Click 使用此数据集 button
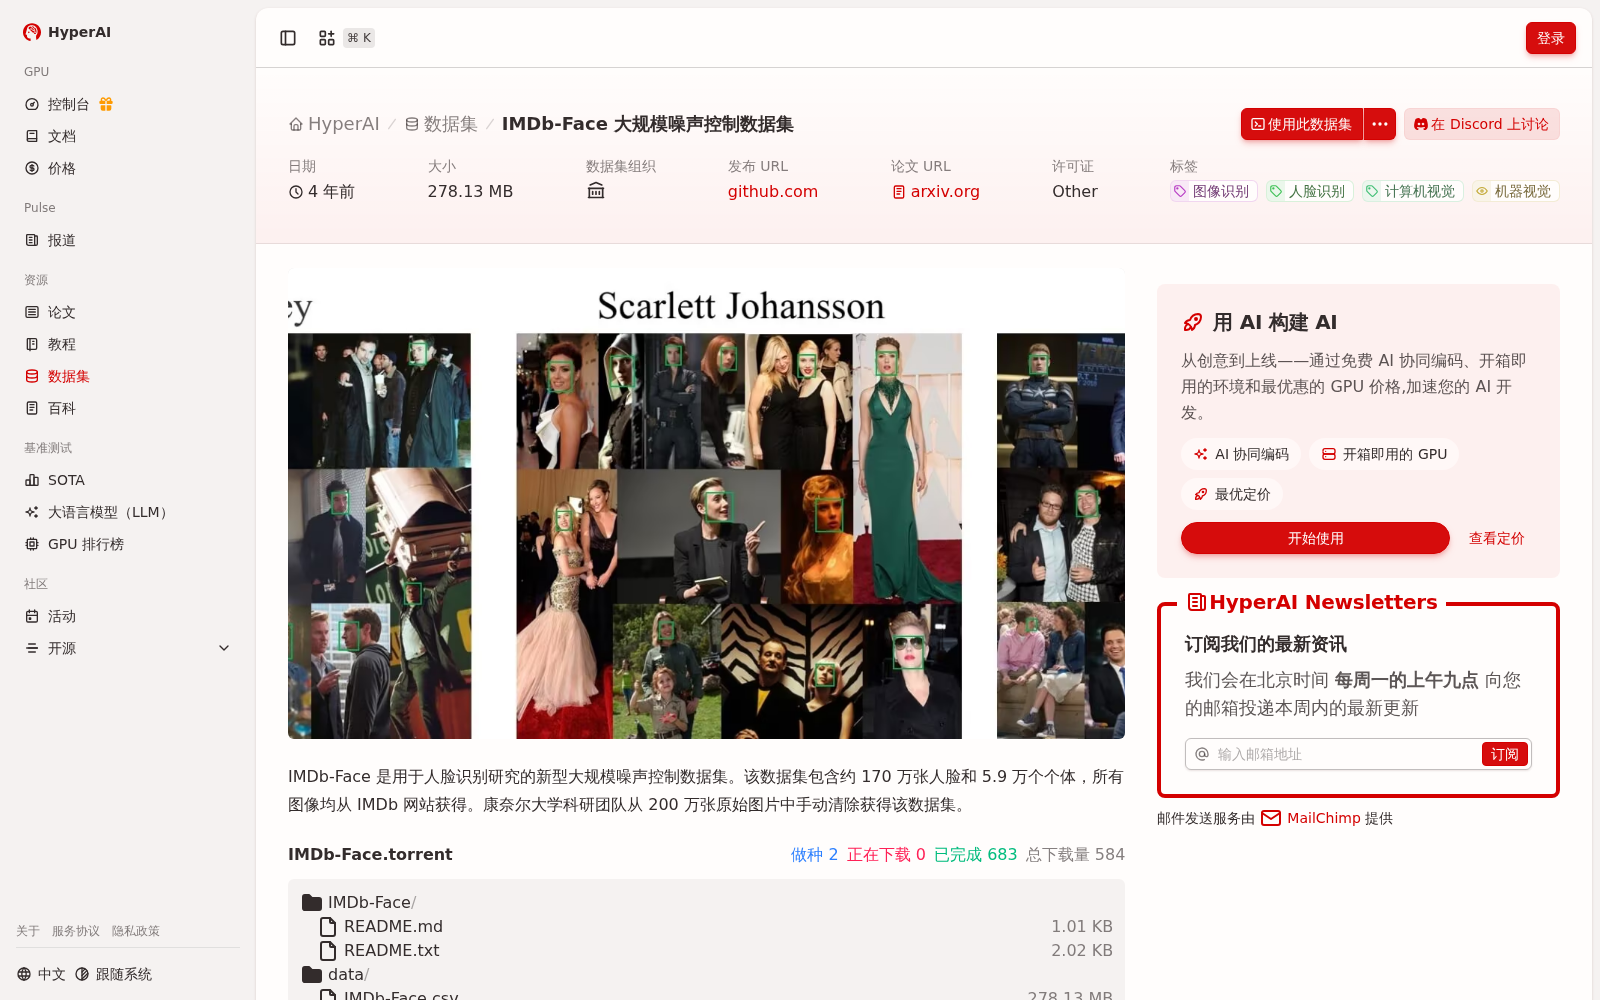 click(x=1301, y=124)
